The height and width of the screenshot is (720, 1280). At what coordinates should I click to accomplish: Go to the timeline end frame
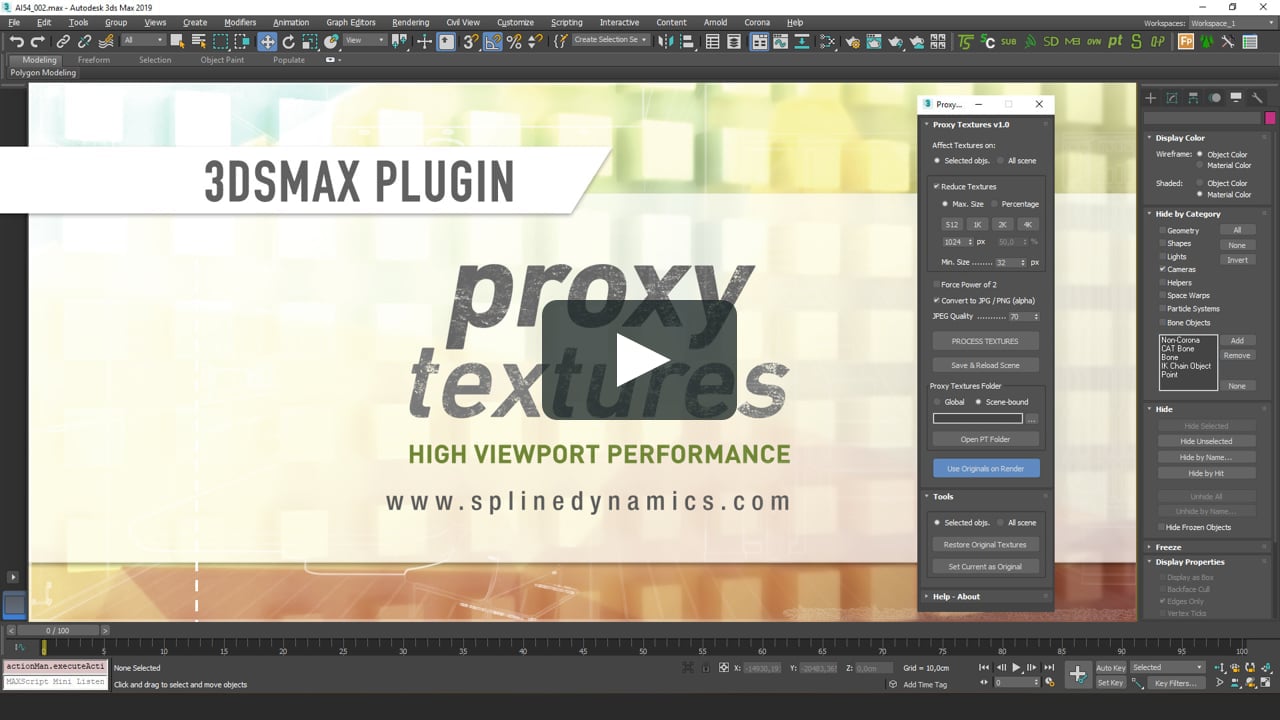(1049, 667)
